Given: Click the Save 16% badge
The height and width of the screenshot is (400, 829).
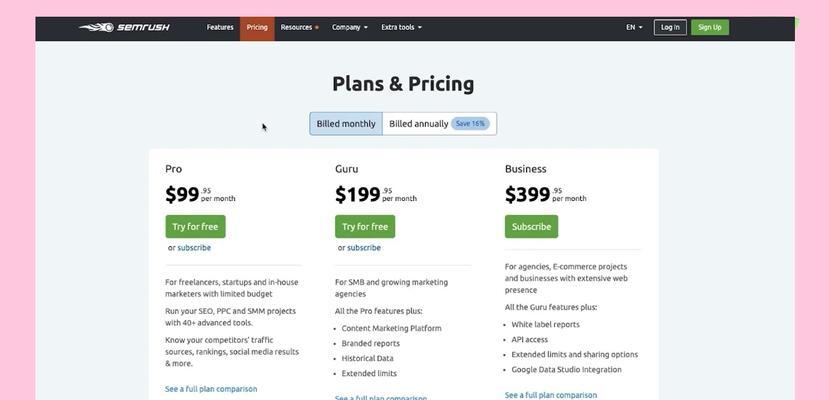Looking at the screenshot, I should [470, 124].
